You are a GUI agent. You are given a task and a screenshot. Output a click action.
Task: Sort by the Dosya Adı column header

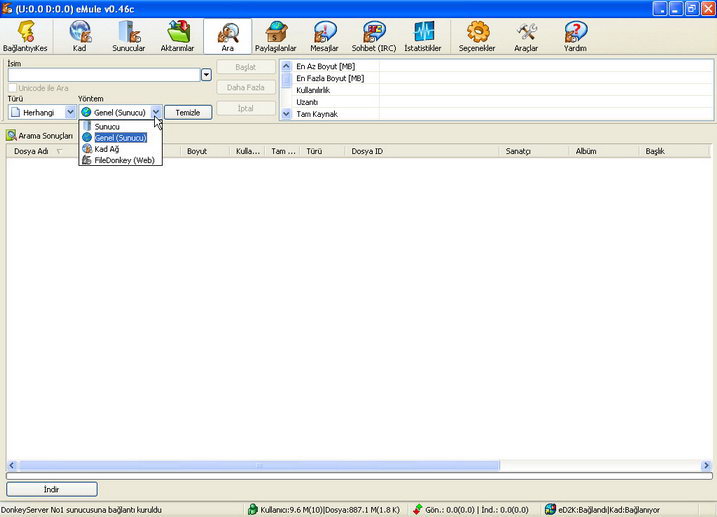(x=43, y=151)
